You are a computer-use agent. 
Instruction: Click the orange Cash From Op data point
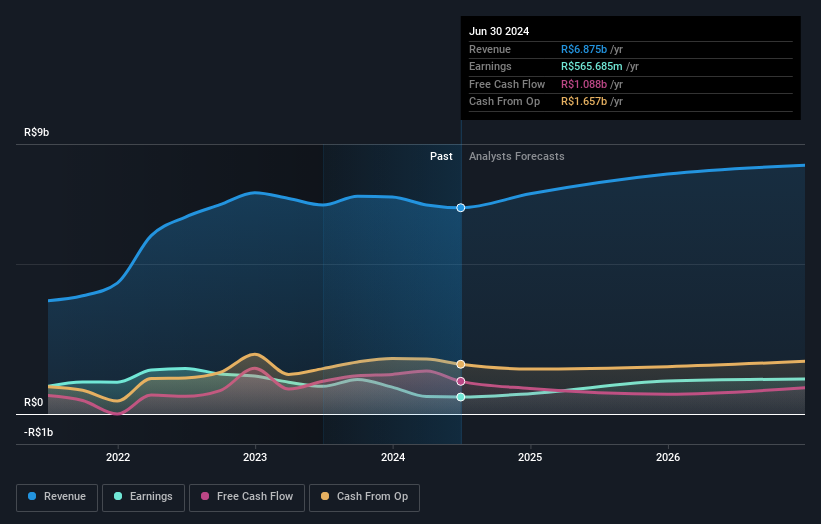point(461,364)
